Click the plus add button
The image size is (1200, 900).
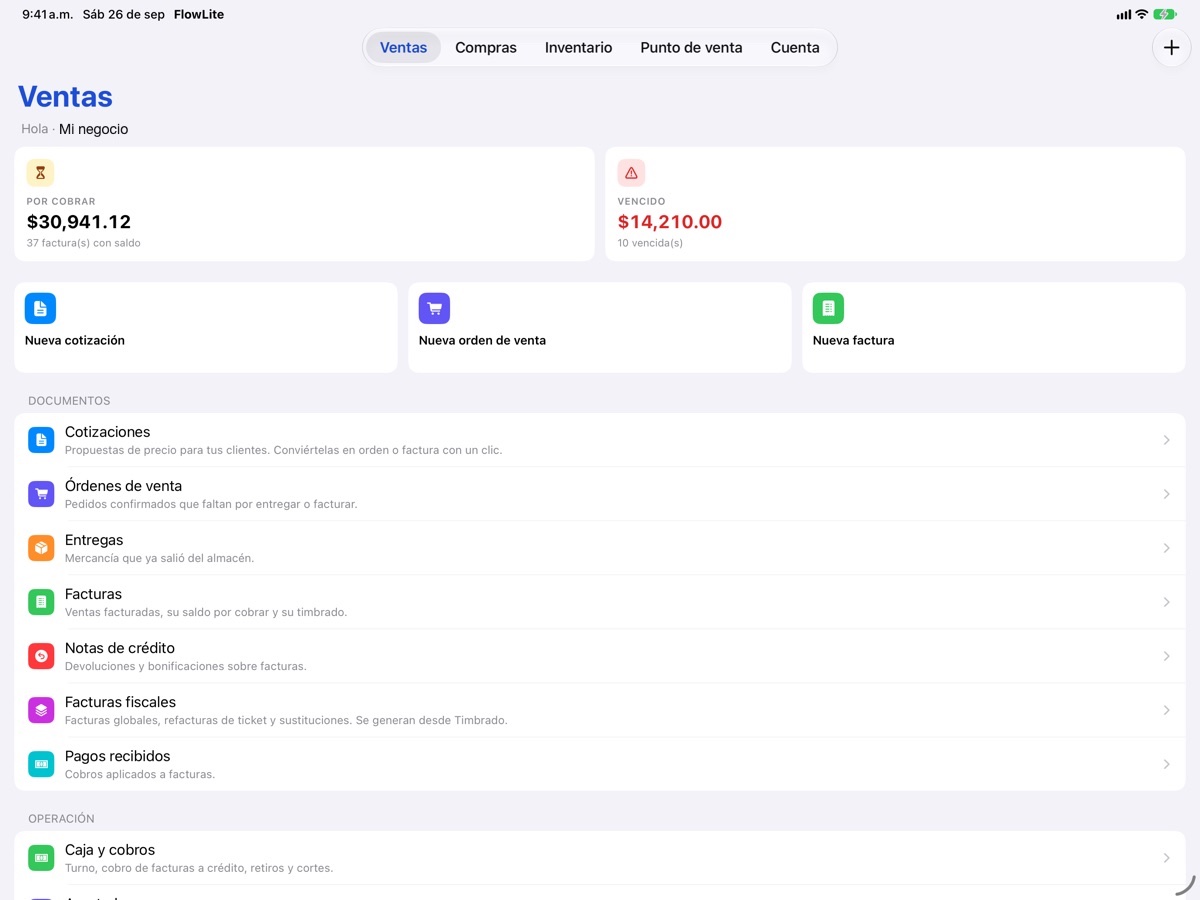click(1171, 48)
